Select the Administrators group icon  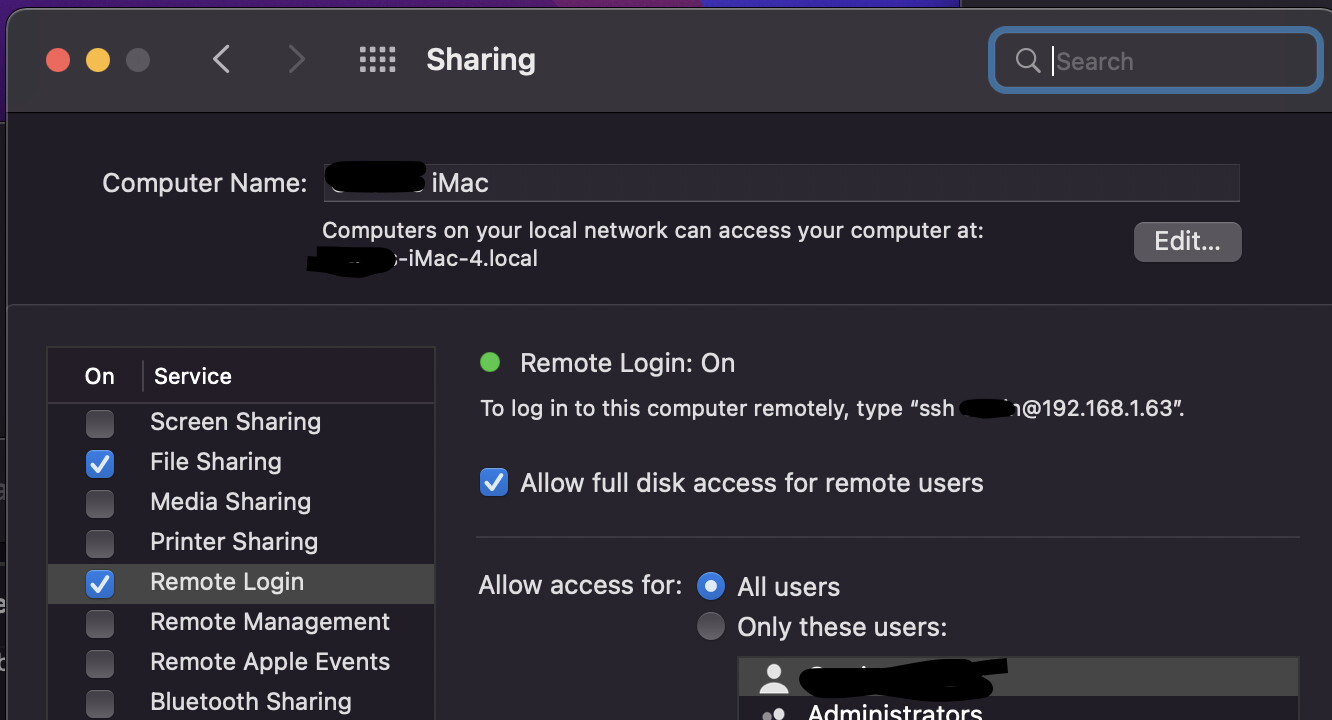point(773,713)
